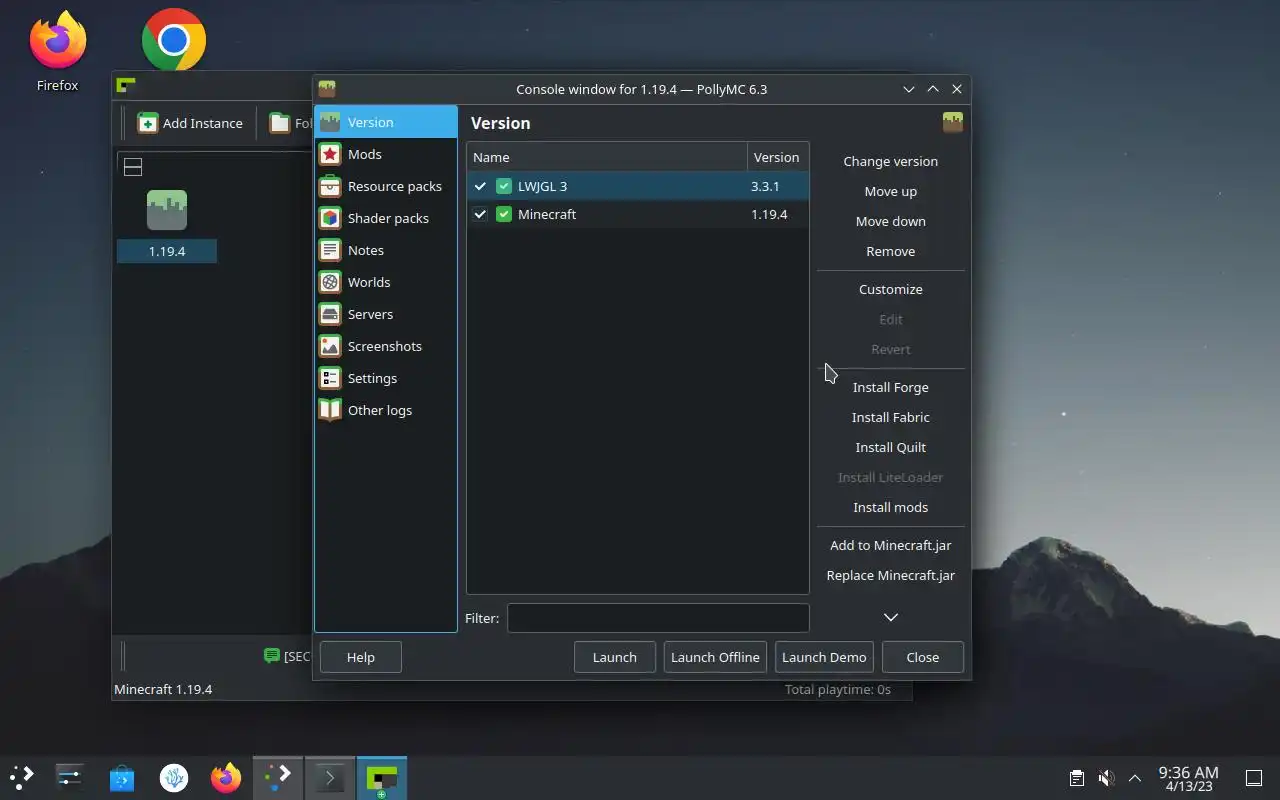Screen dimensions: 1280x800
Task: Expand more actions with the down chevron
Action: (891, 617)
